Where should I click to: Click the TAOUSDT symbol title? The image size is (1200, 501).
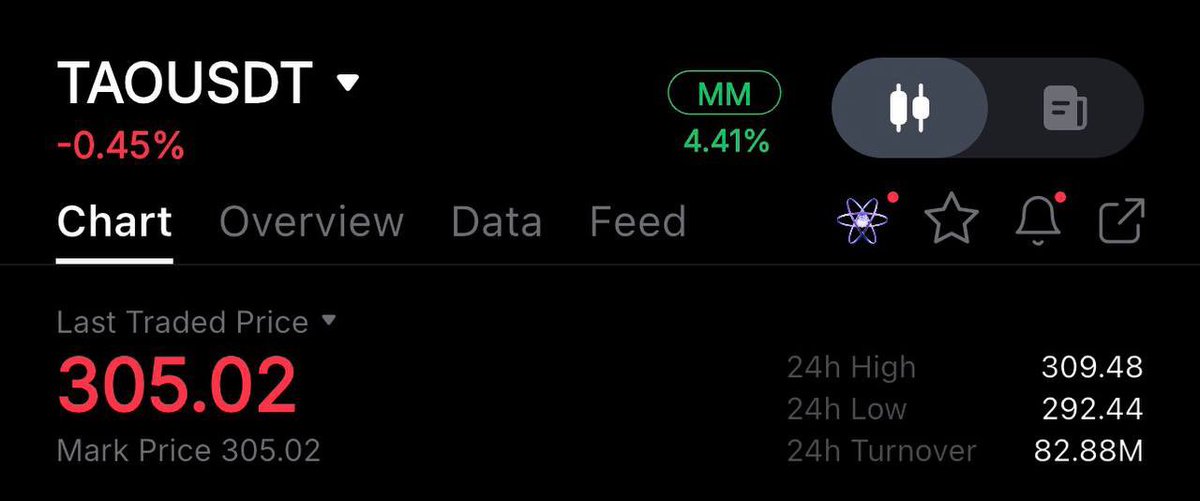point(185,84)
